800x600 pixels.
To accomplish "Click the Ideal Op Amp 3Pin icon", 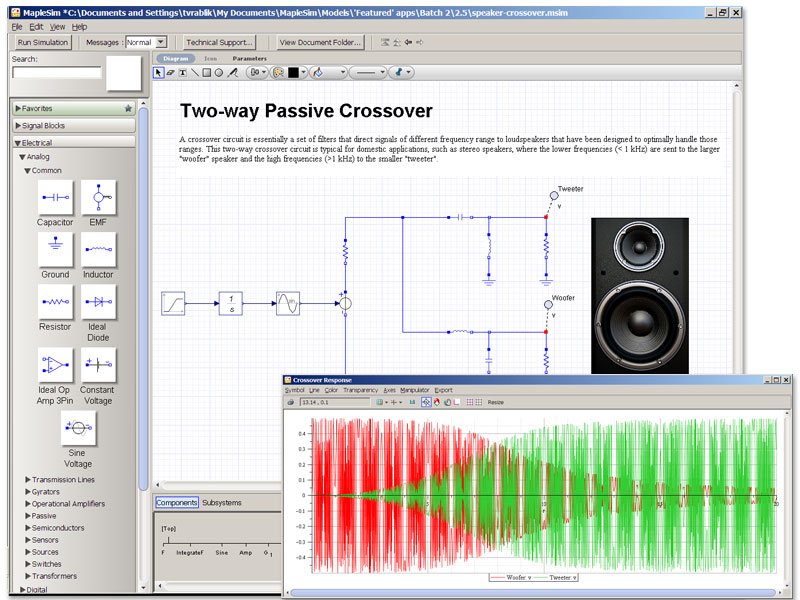I will pos(55,365).
